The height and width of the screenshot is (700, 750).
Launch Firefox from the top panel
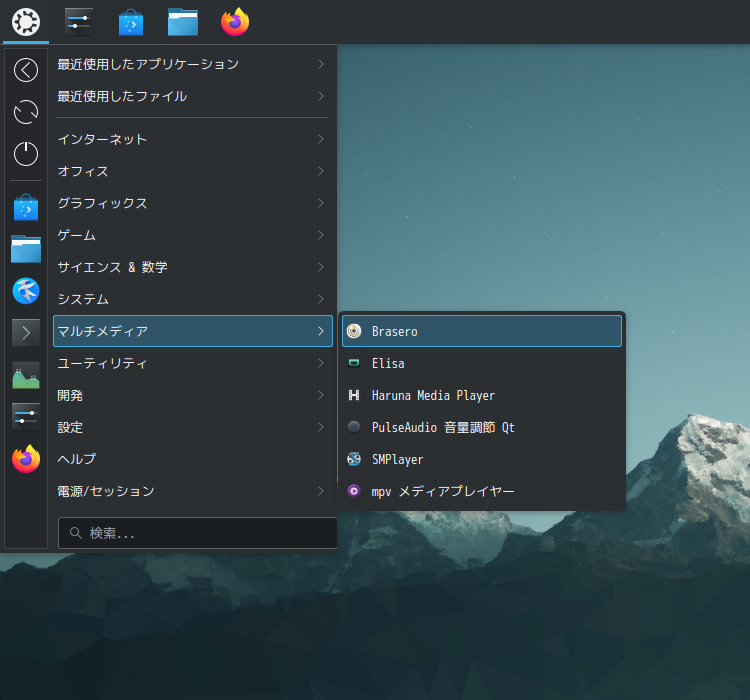(235, 22)
